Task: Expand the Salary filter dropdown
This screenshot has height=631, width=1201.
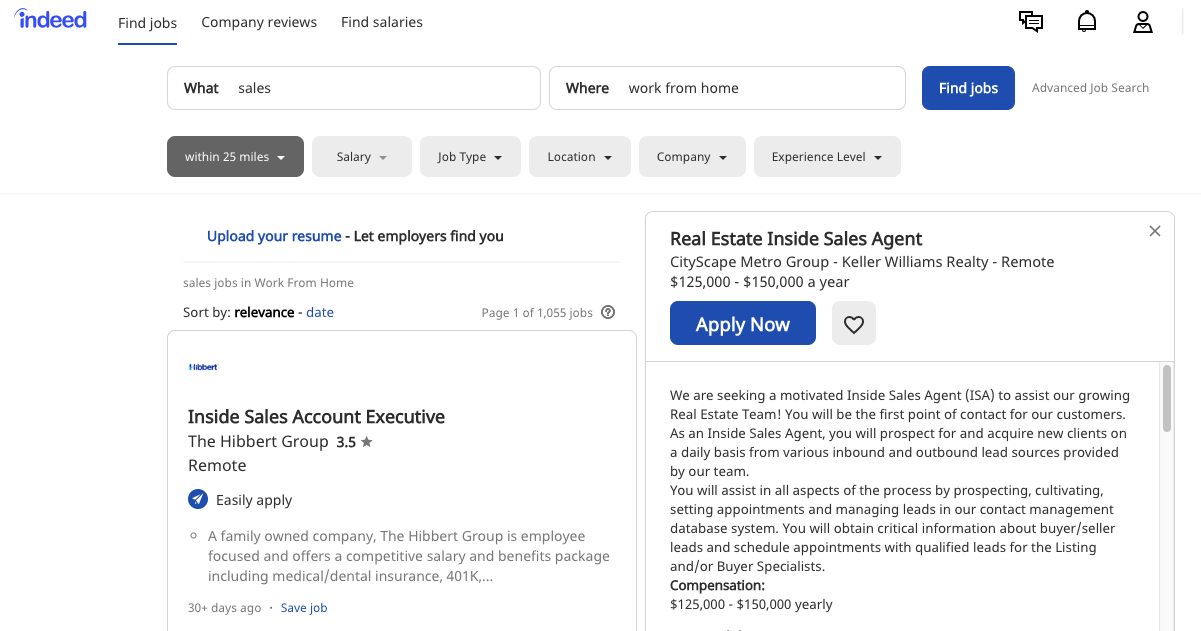Action: (361, 156)
